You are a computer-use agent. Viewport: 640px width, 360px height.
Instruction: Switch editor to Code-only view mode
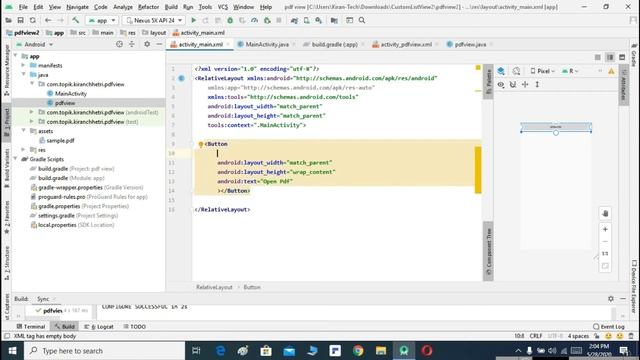click(598, 58)
